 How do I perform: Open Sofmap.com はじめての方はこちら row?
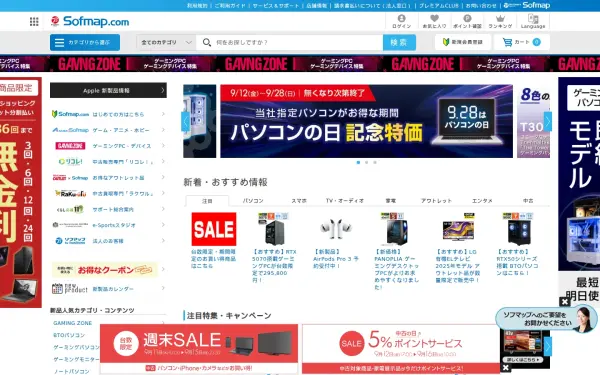109,114
